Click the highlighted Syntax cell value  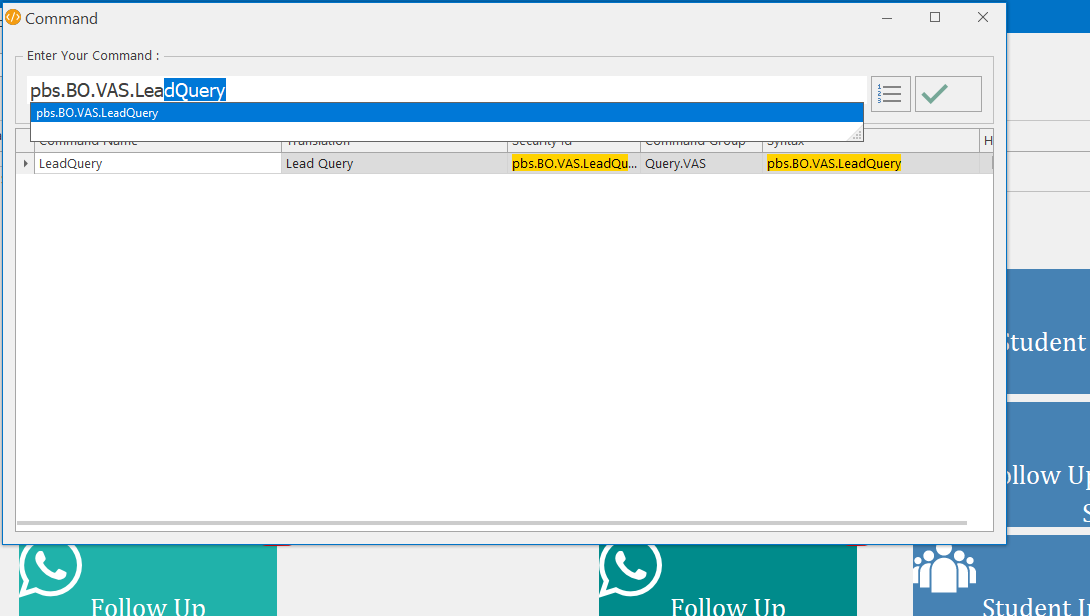(834, 163)
